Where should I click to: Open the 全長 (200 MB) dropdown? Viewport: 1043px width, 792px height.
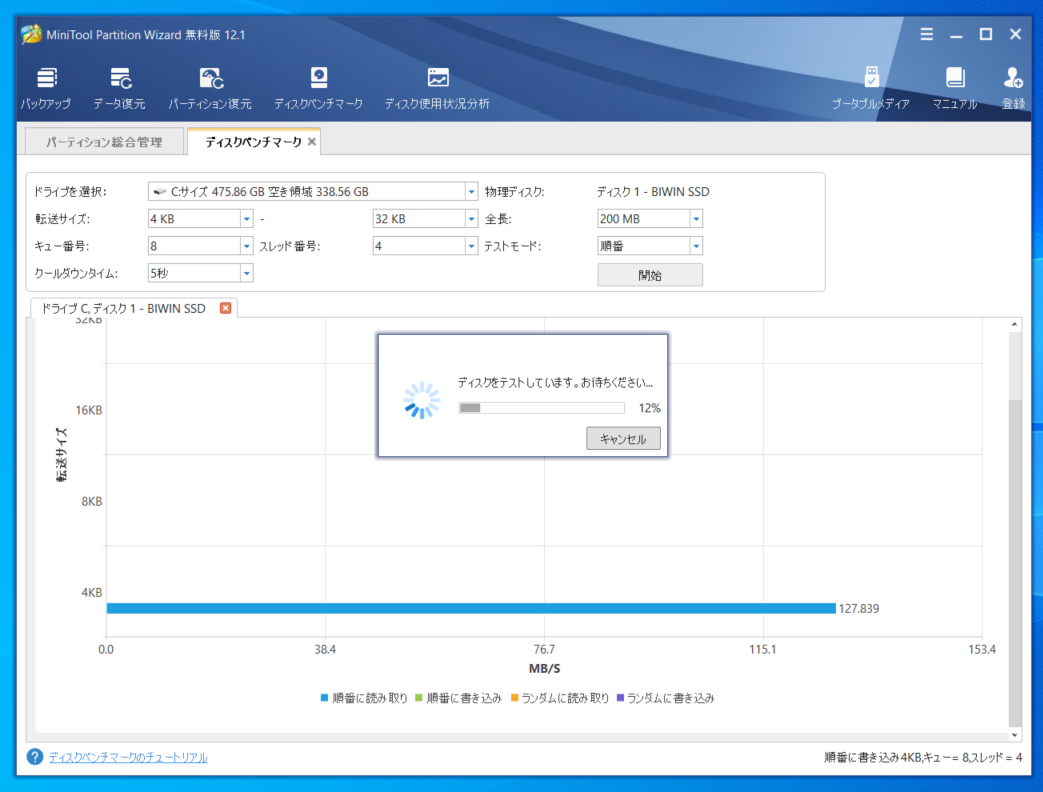696,218
